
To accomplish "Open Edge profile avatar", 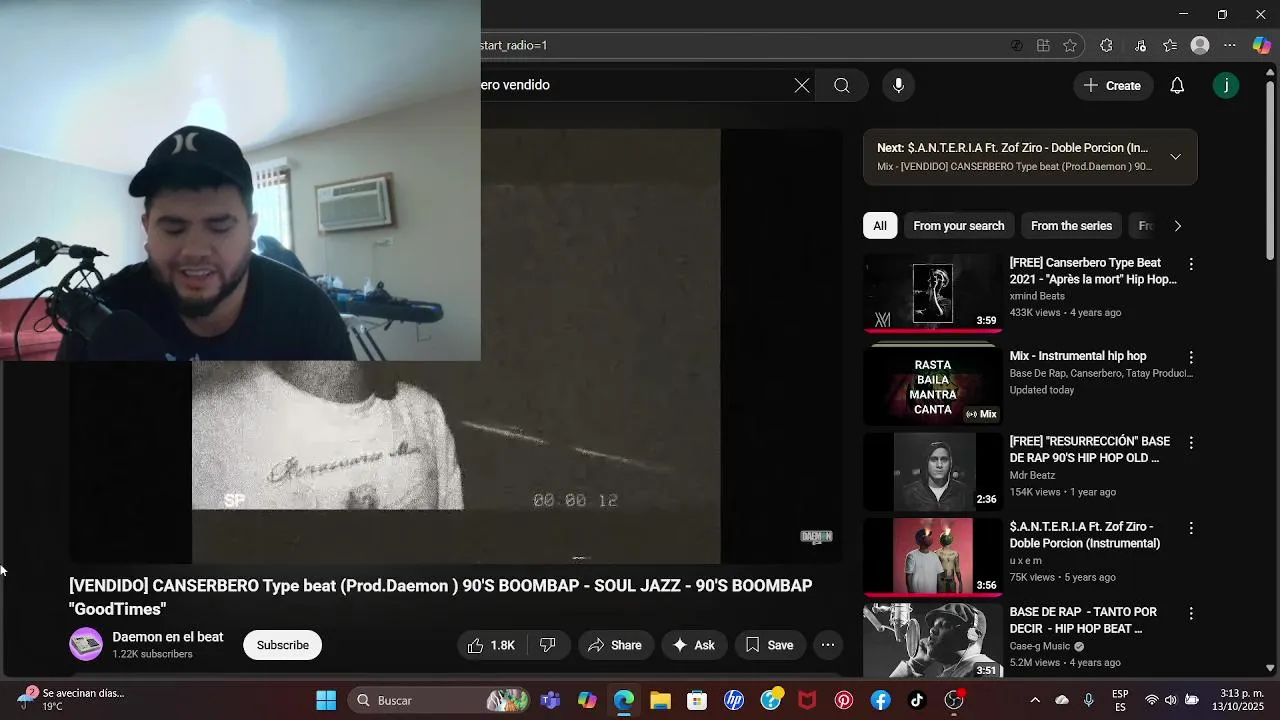I will coord(1200,46).
